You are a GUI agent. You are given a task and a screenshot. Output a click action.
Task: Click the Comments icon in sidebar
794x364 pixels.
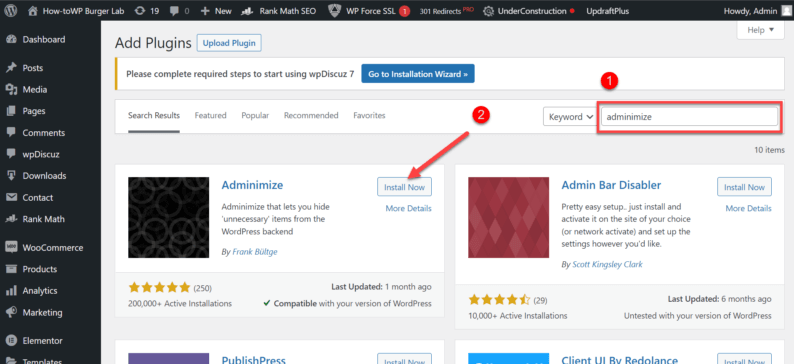click(11, 133)
